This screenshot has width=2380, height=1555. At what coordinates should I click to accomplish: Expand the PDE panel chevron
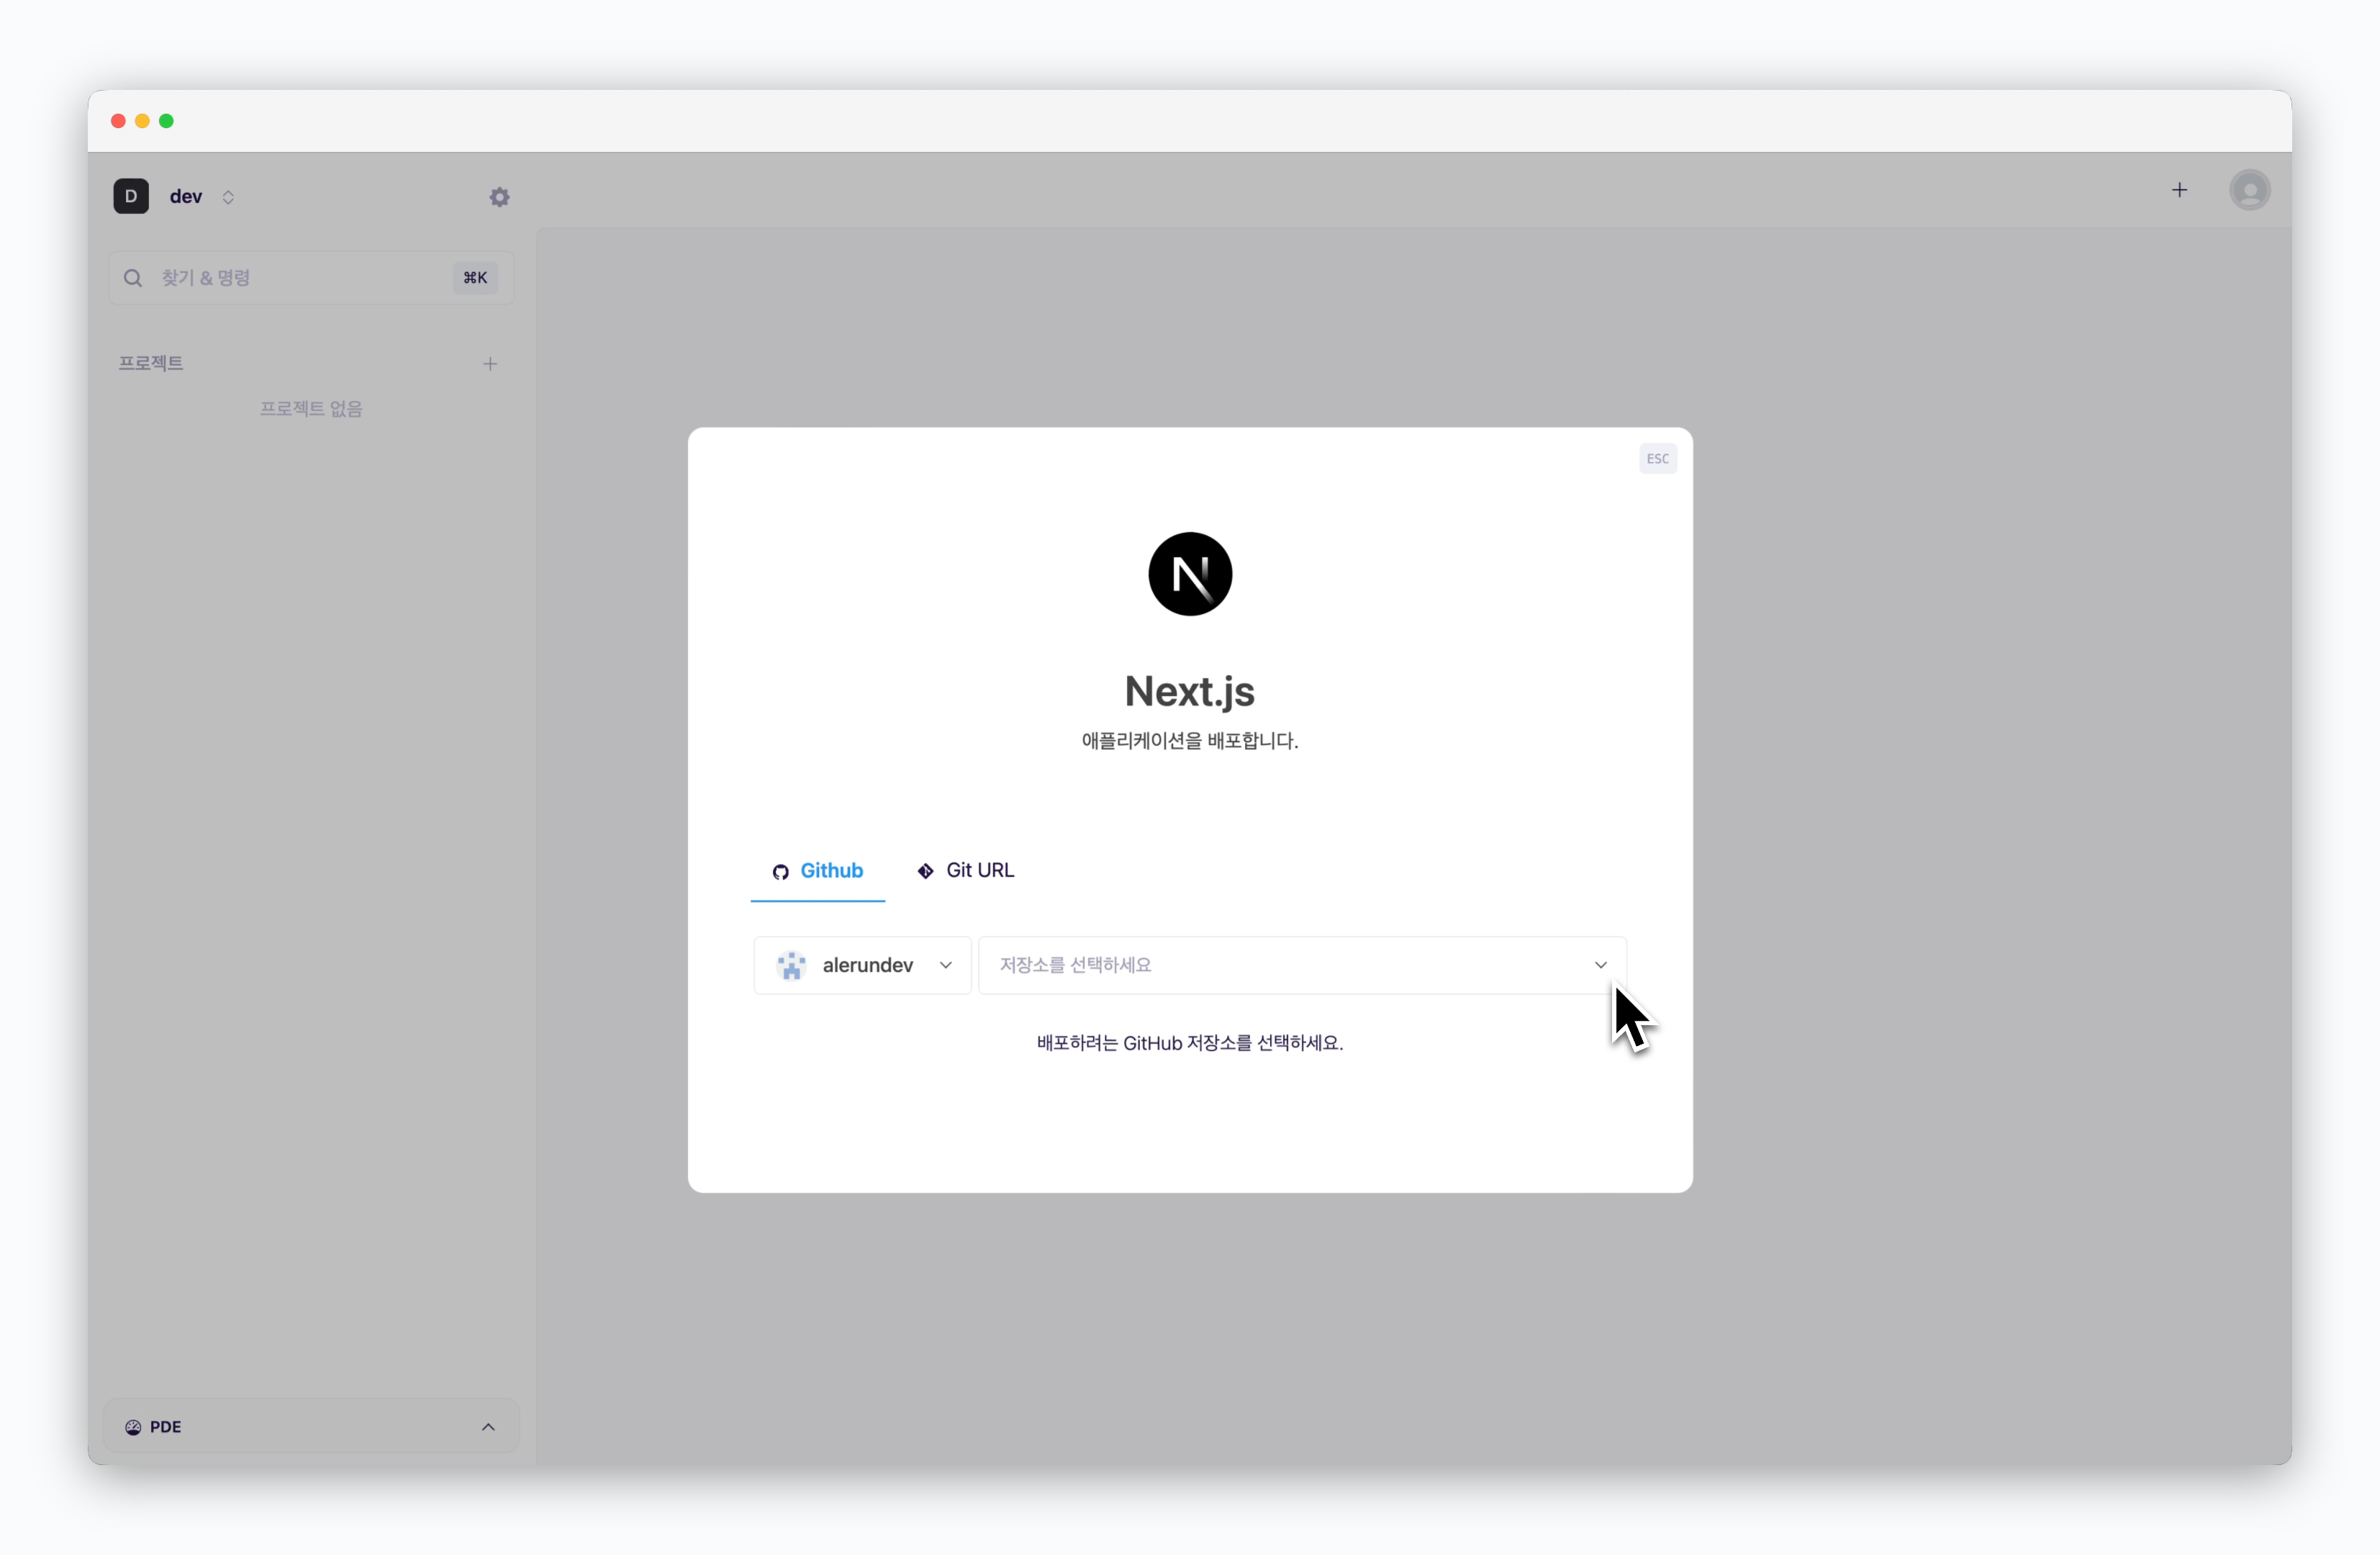[x=488, y=1427]
